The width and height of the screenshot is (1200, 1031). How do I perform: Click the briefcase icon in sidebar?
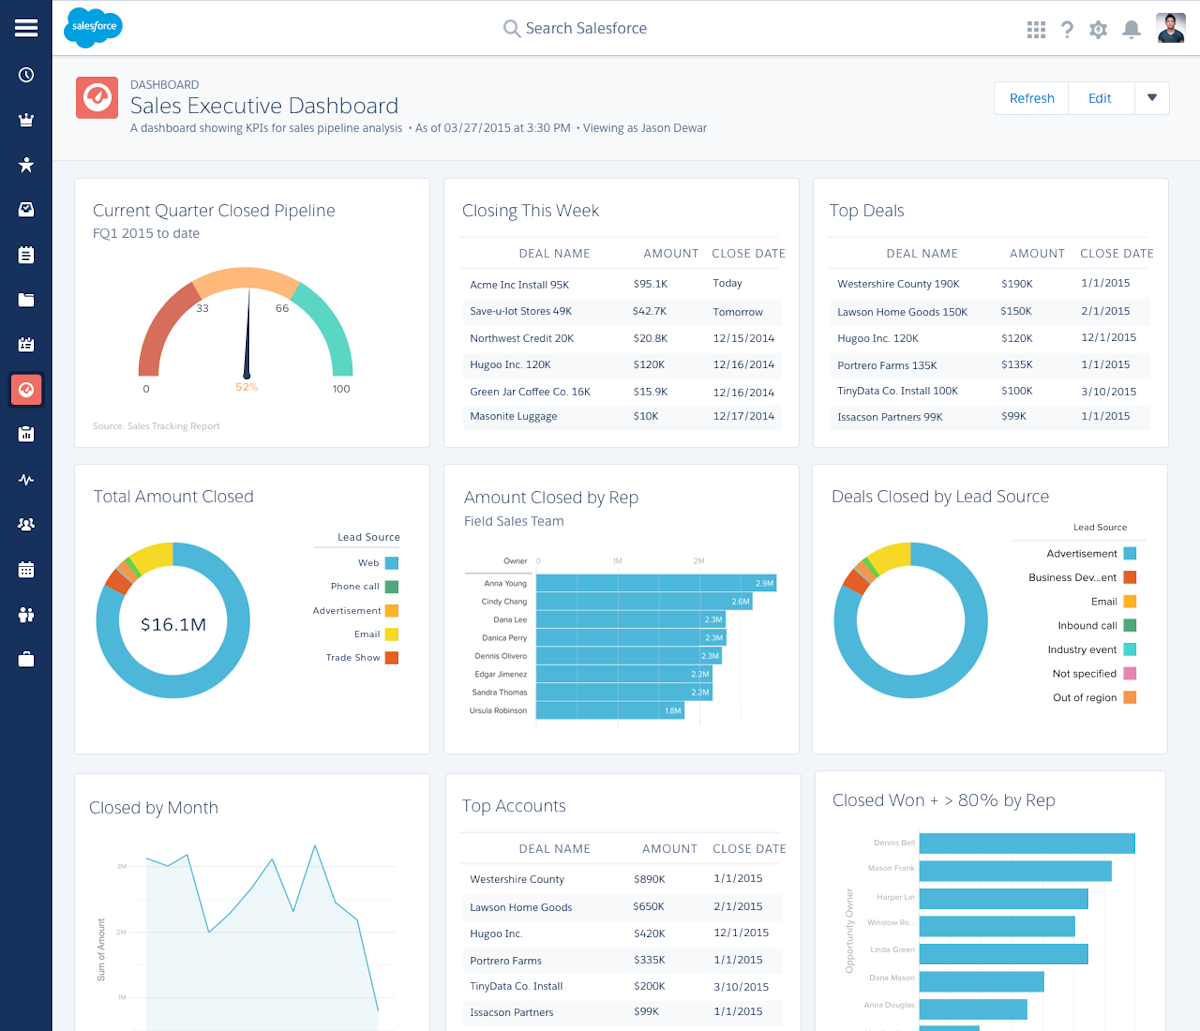(x=26, y=659)
